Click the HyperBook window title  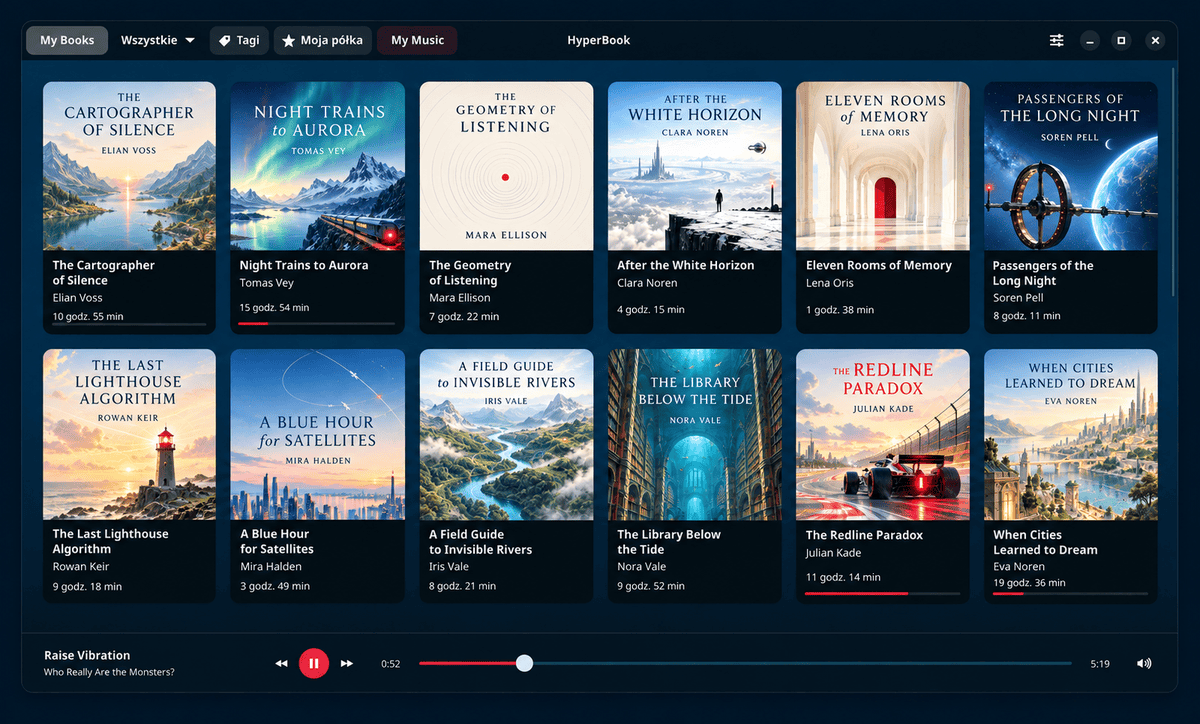click(599, 40)
